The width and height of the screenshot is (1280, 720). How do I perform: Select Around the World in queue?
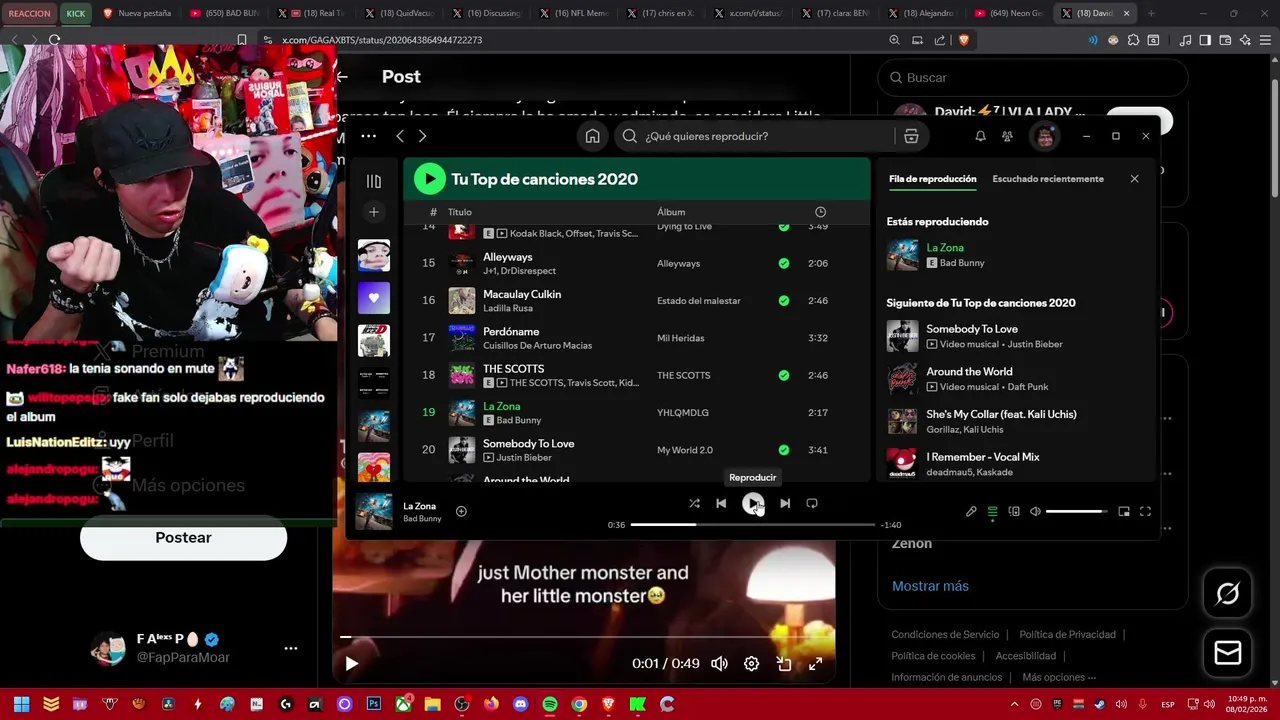click(x=1016, y=379)
